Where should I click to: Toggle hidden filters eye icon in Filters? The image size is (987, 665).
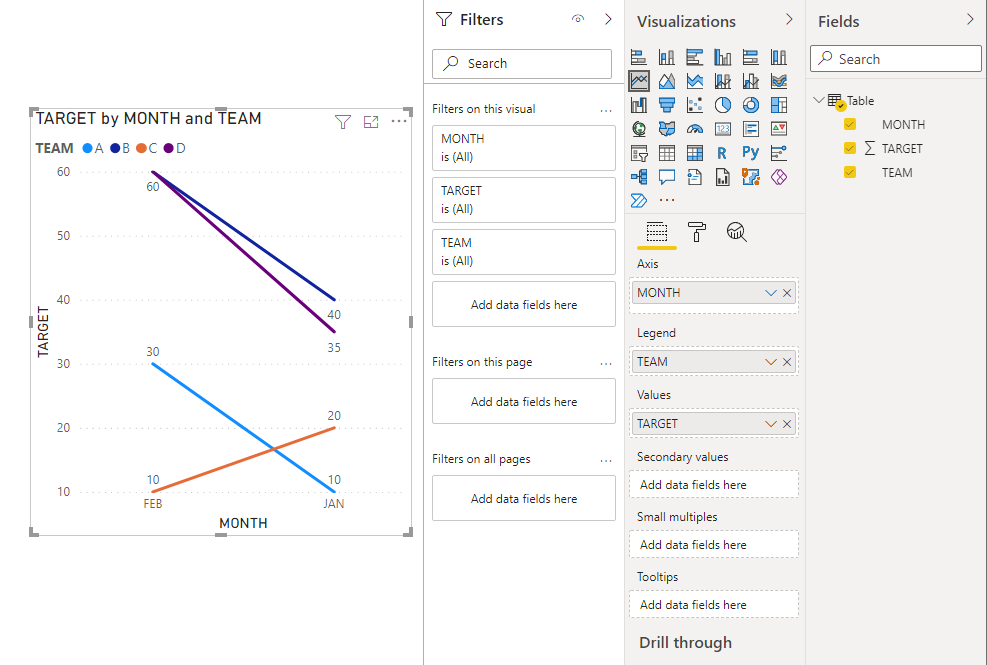point(578,19)
